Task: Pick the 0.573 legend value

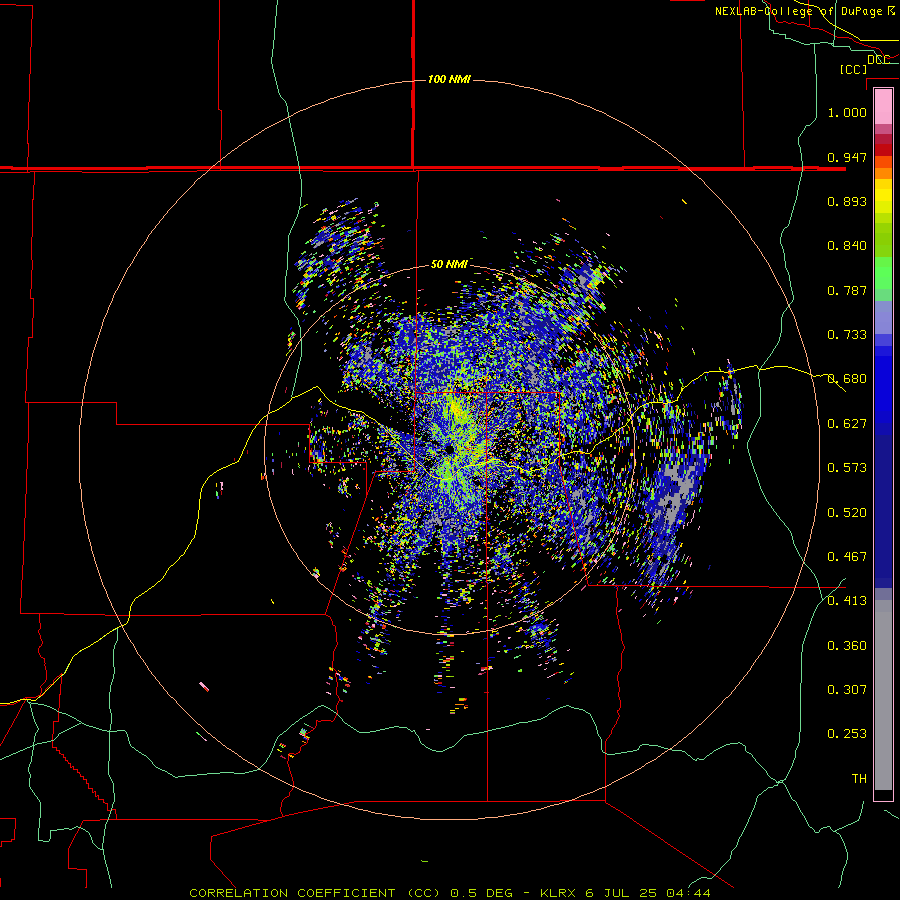Action: coord(847,467)
